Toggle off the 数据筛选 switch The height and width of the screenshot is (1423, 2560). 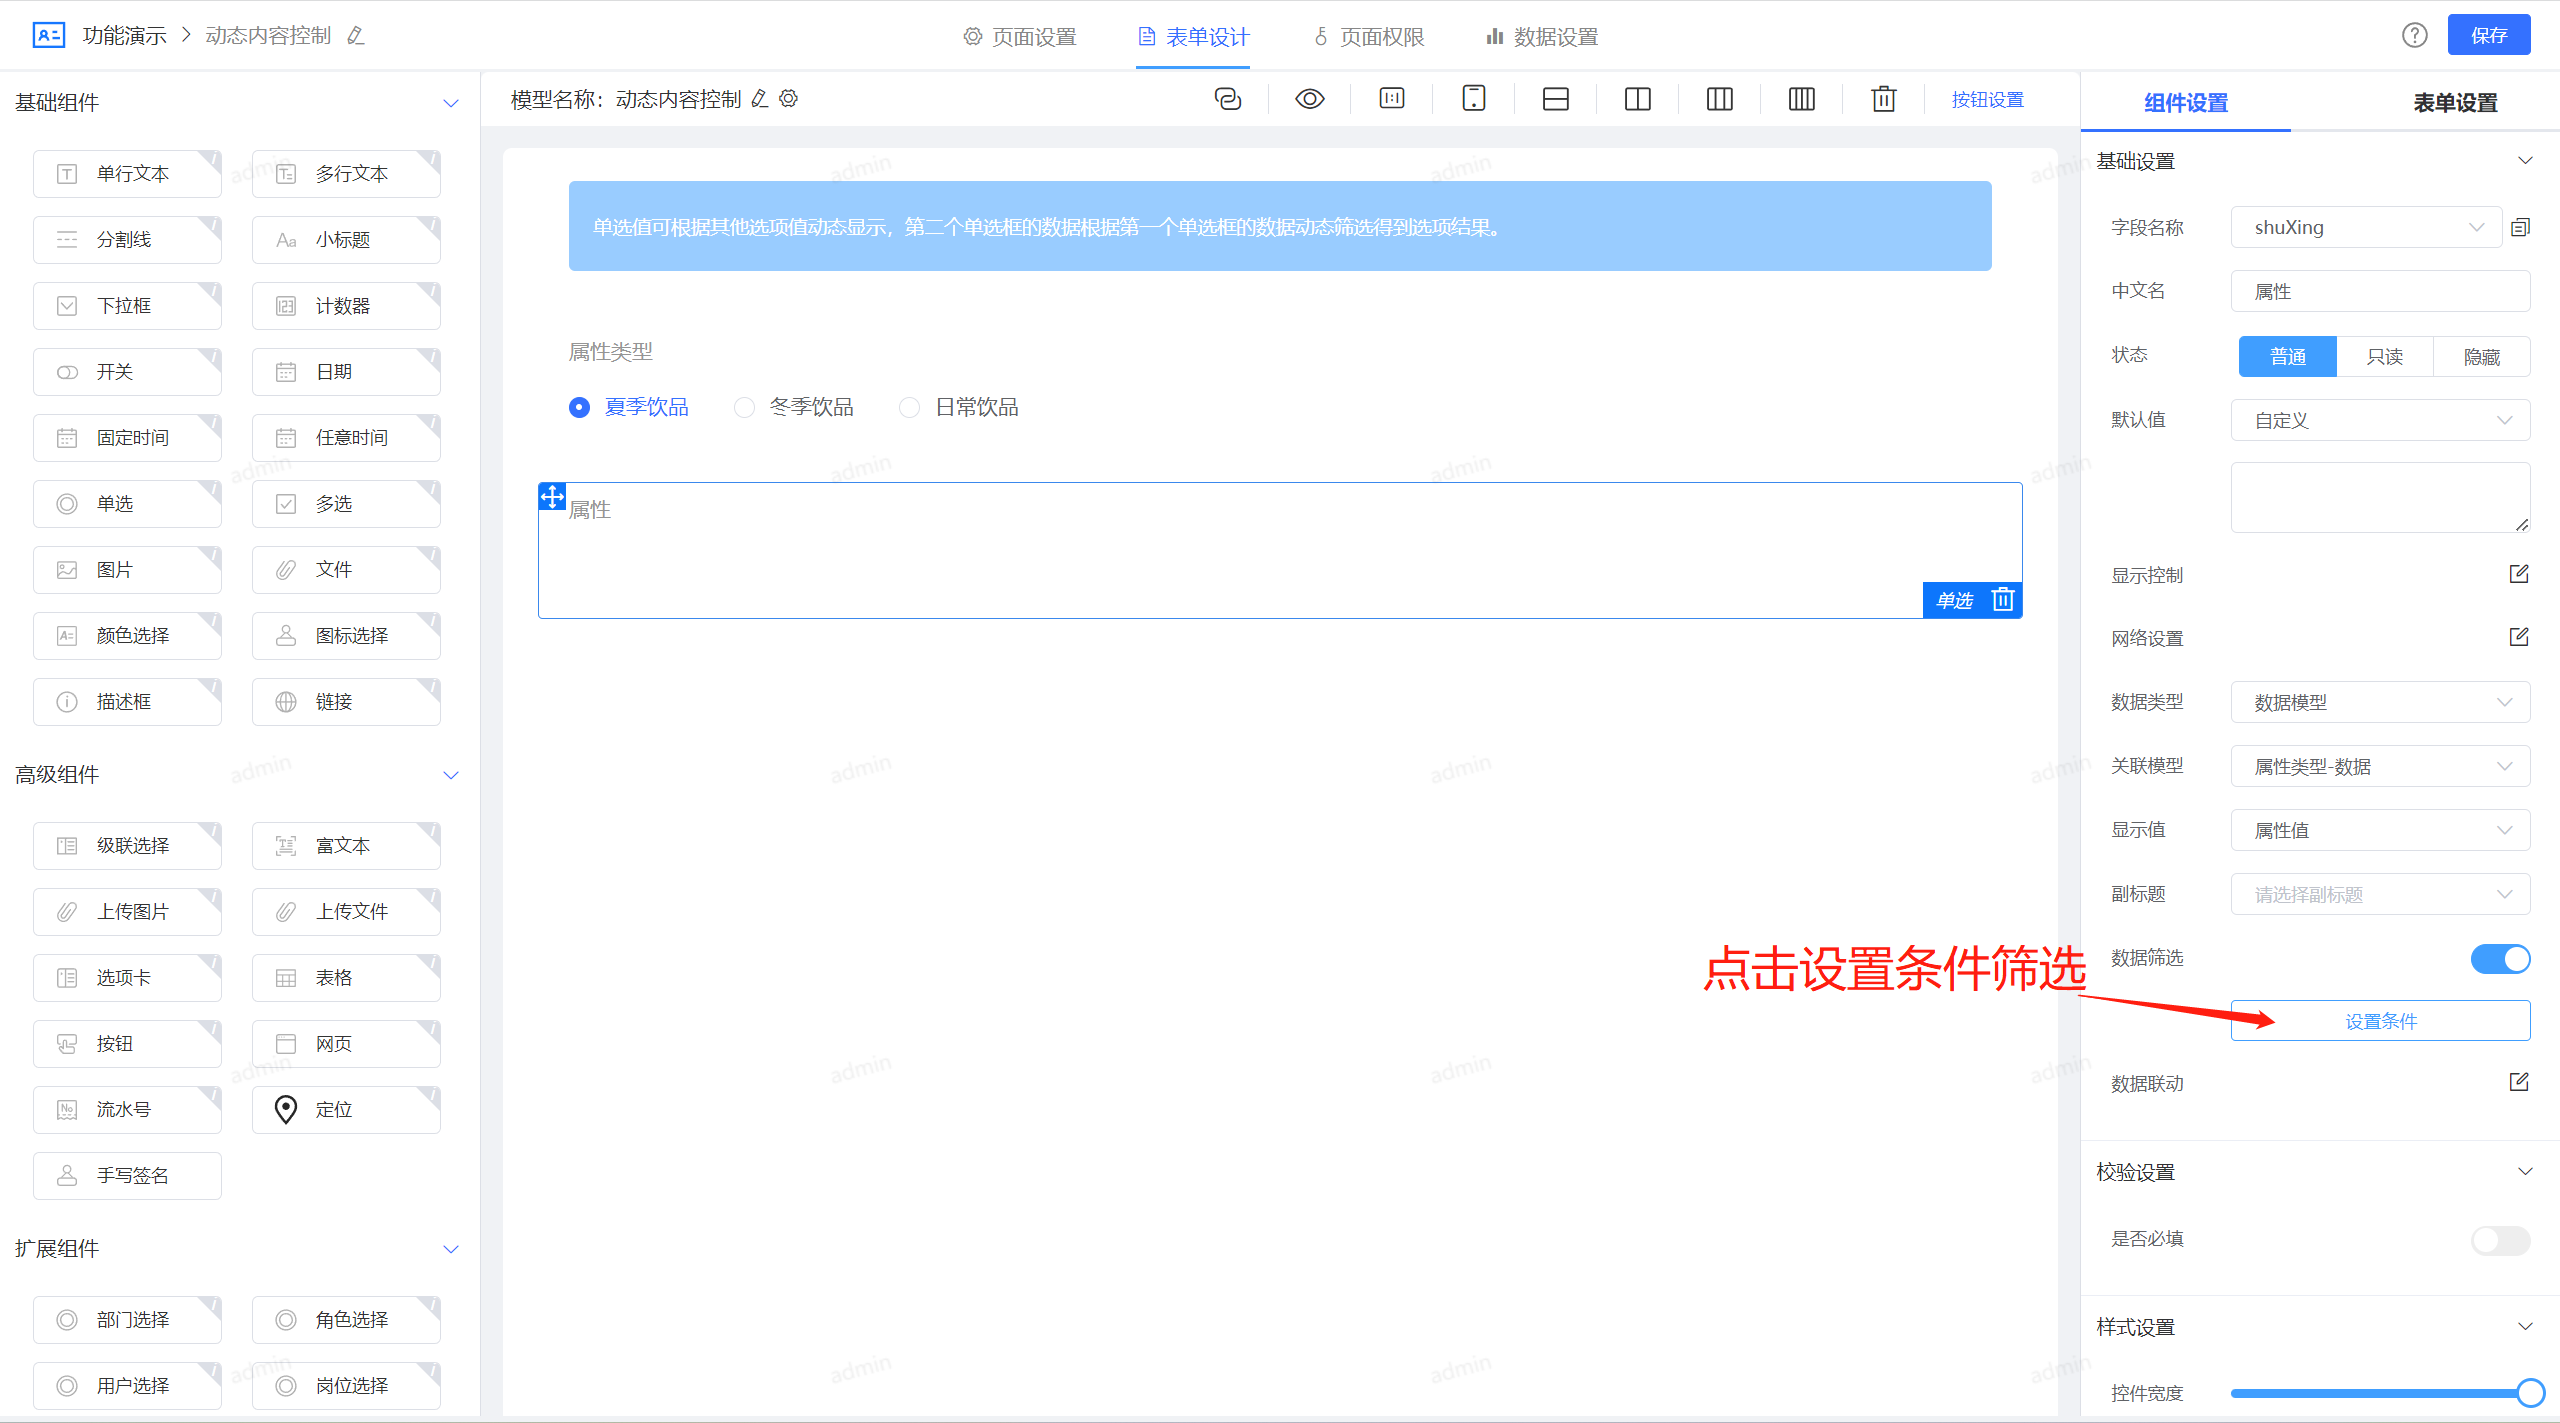(x=2500, y=958)
